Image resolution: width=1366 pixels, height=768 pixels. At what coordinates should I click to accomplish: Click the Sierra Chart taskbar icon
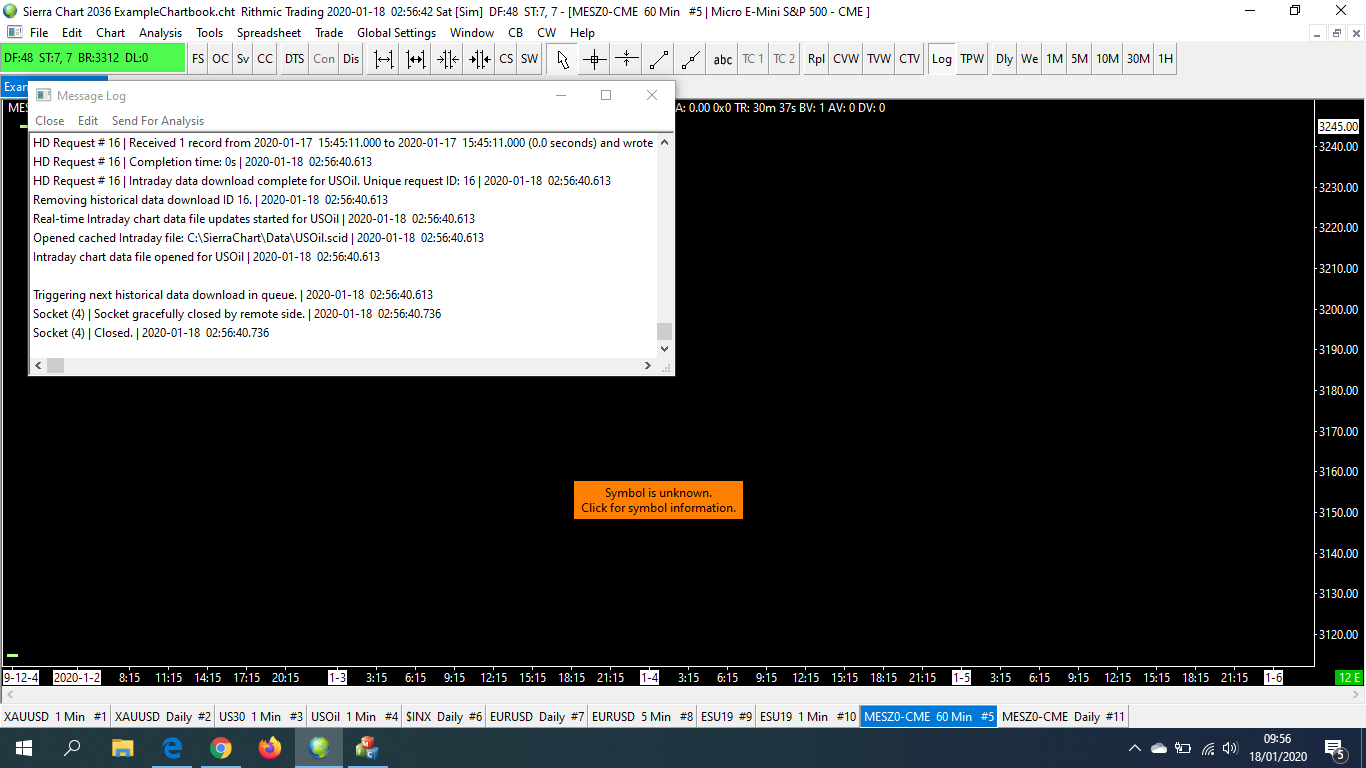318,747
